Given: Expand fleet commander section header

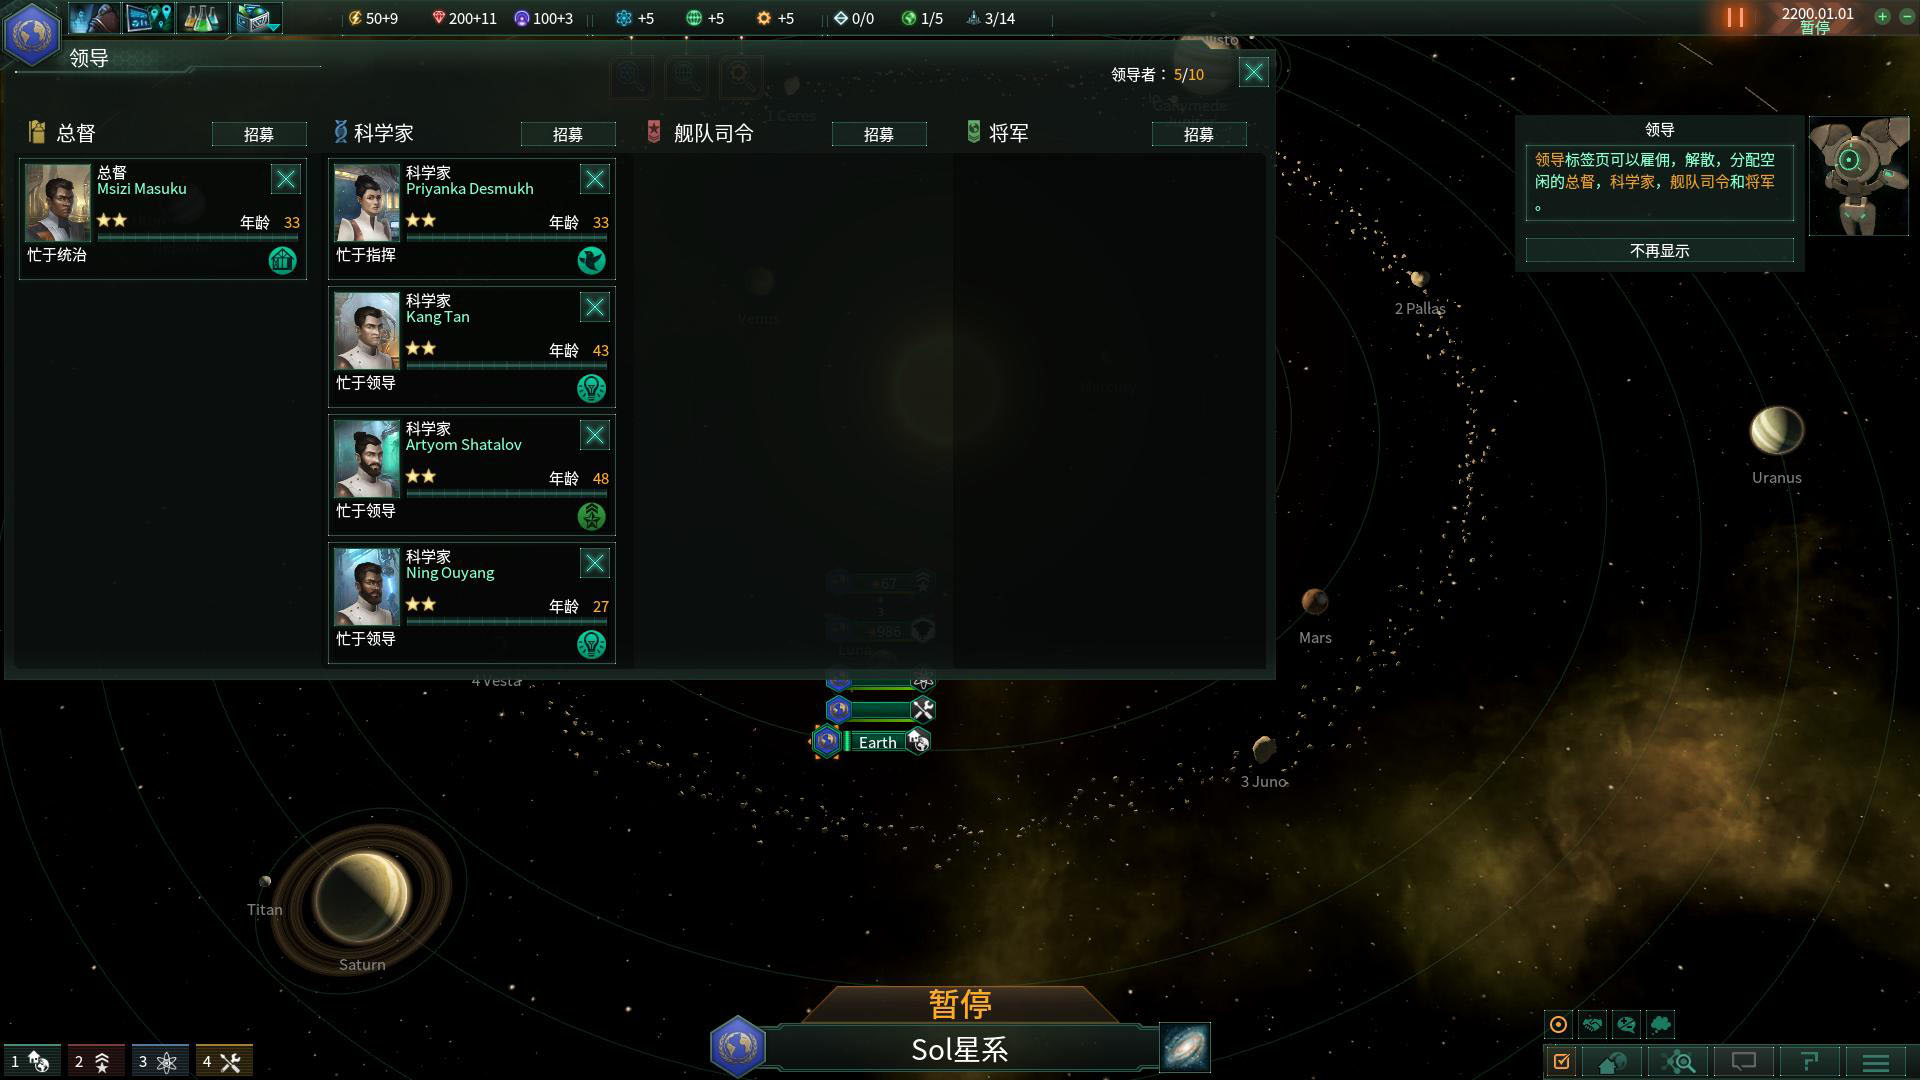Looking at the screenshot, I should click(711, 132).
